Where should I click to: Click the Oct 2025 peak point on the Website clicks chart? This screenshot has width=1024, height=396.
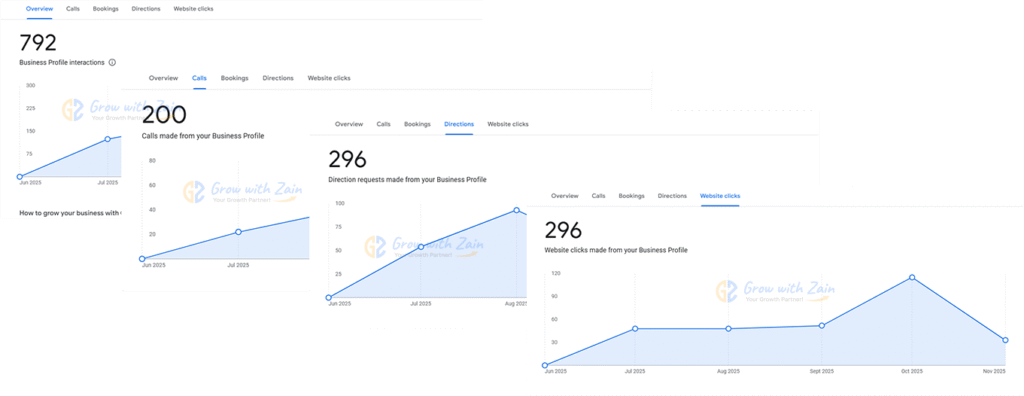coord(912,277)
